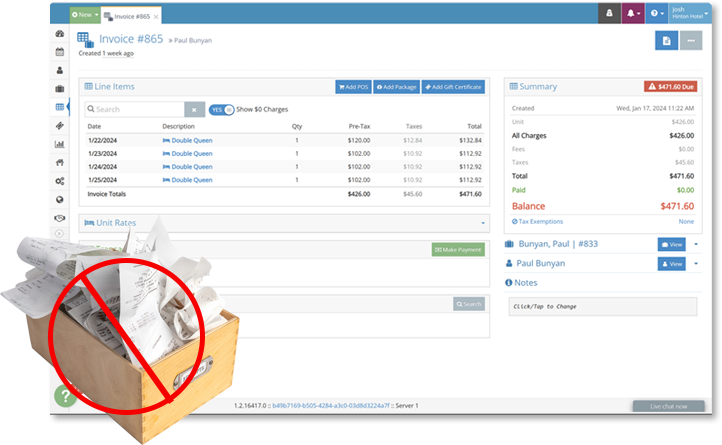This screenshot has height=445, width=722.
Task: Toggle the Show $0 Charges switch
Action: tap(221, 110)
